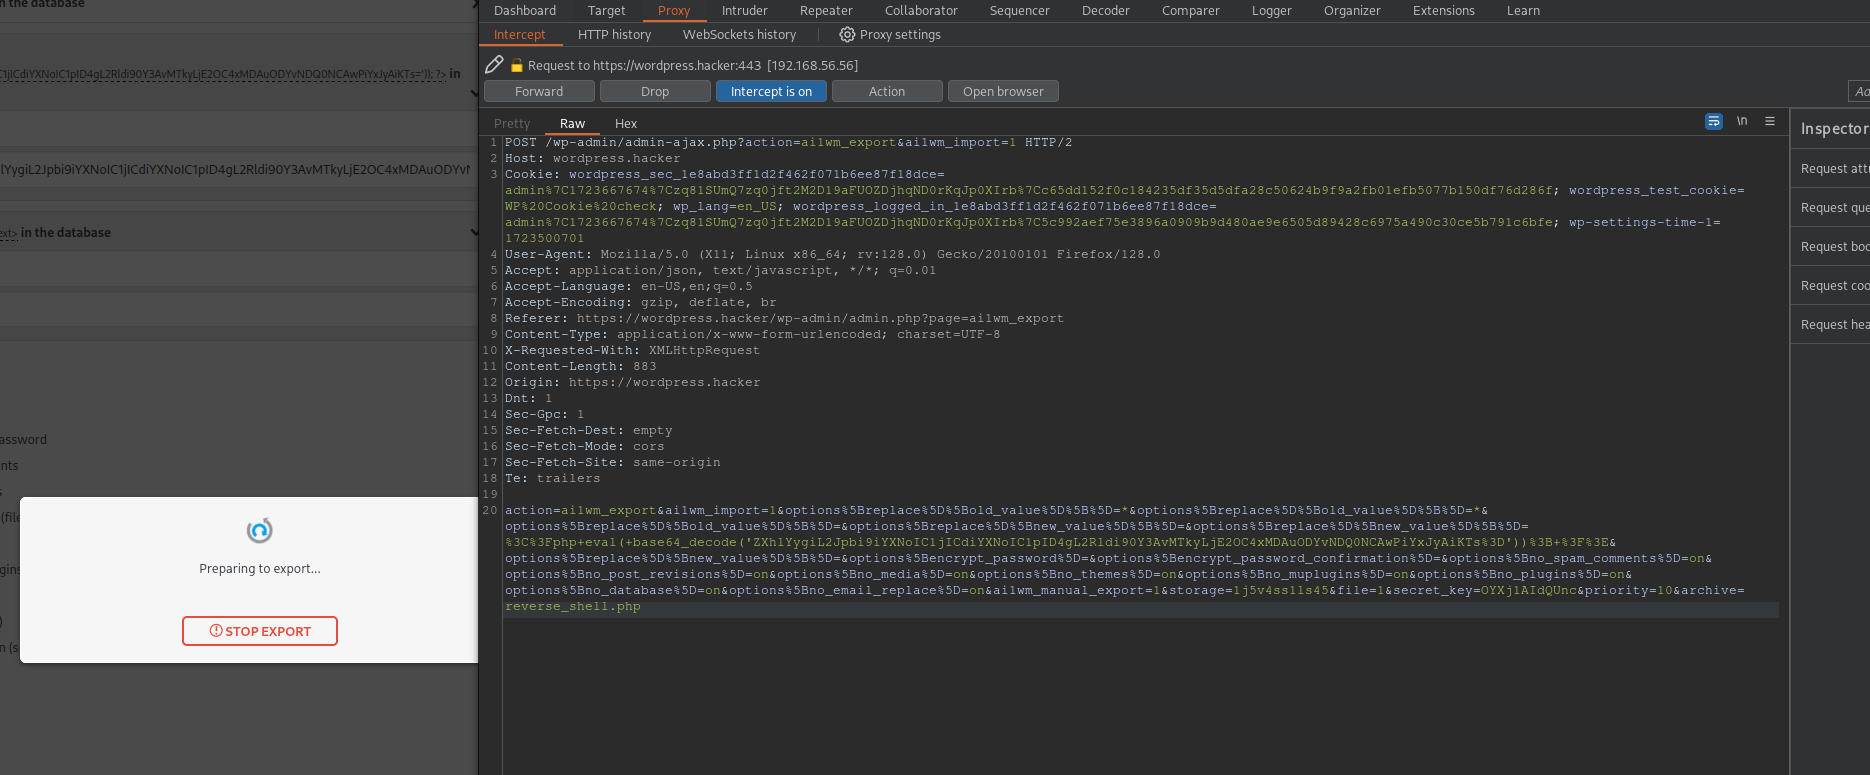The image size is (1870, 775).
Task: Click the pencil edit icon beside request
Action: click(494, 65)
